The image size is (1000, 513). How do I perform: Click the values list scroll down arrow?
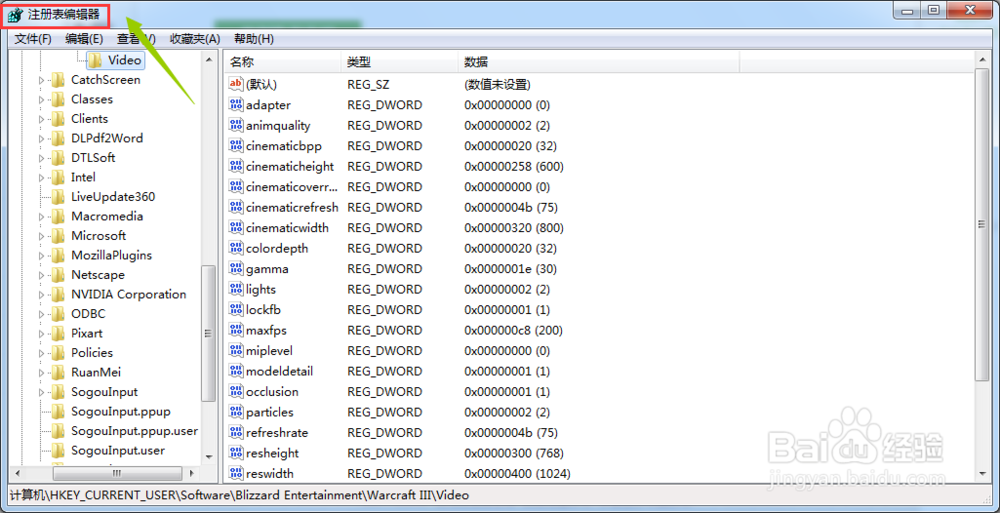pos(982,473)
